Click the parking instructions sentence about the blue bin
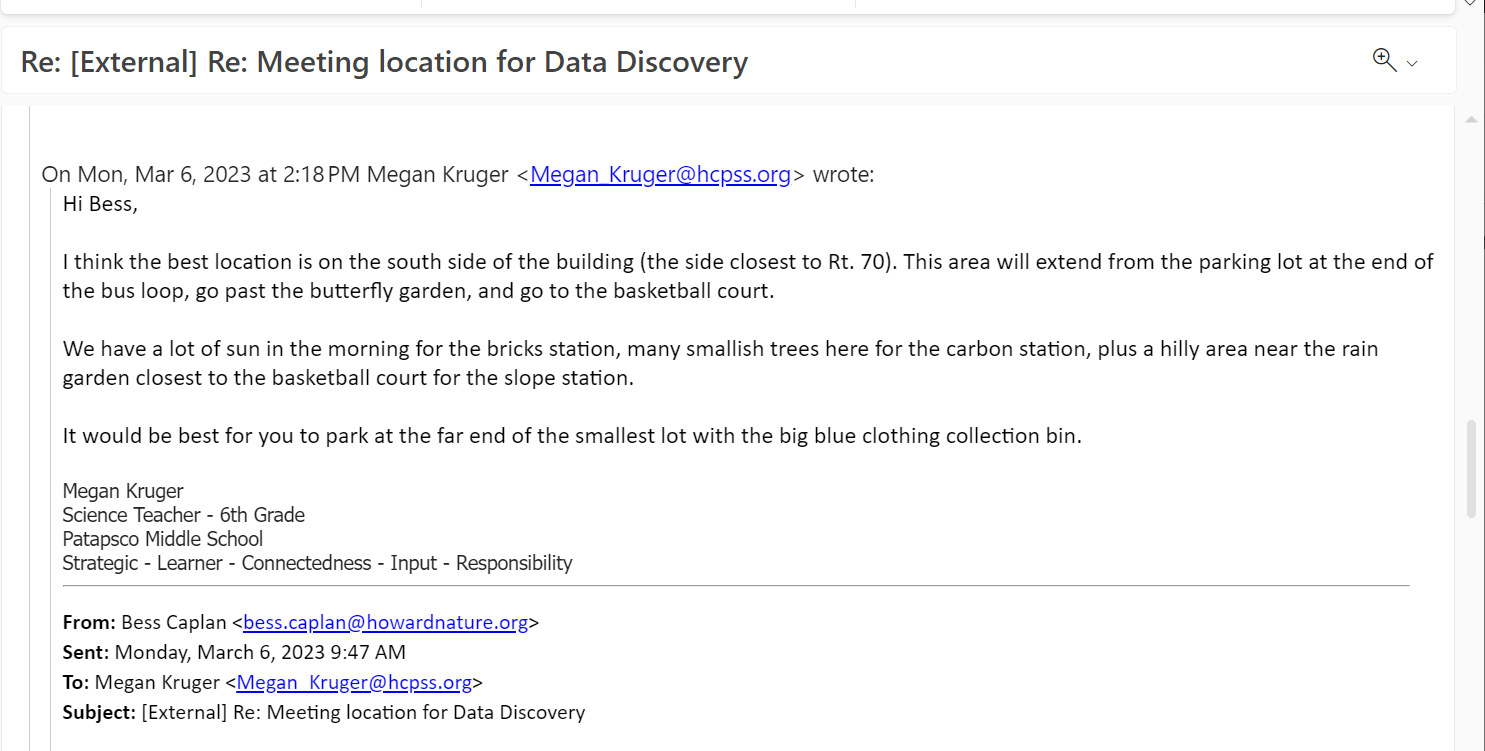Image resolution: width=1485 pixels, height=751 pixels. pos(572,436)
